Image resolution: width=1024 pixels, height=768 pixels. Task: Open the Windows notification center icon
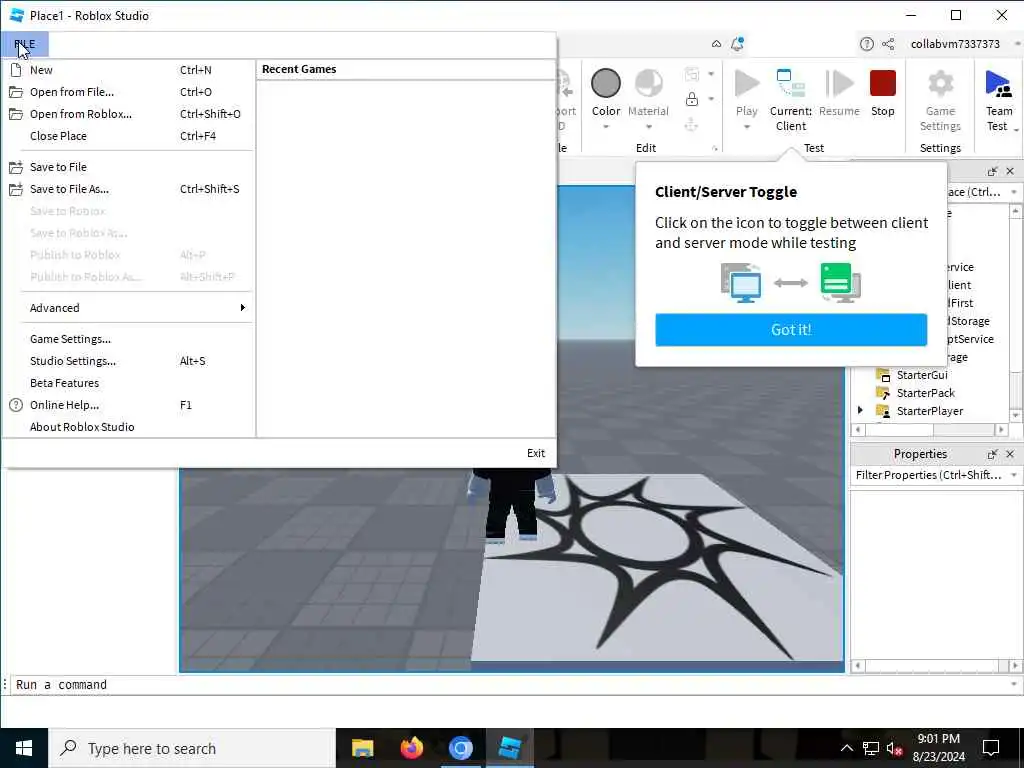click(x=991, y=748)
